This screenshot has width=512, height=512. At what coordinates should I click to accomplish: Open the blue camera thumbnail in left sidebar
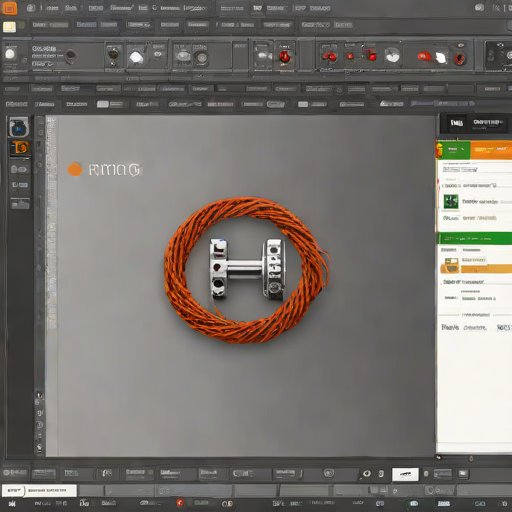19,127
